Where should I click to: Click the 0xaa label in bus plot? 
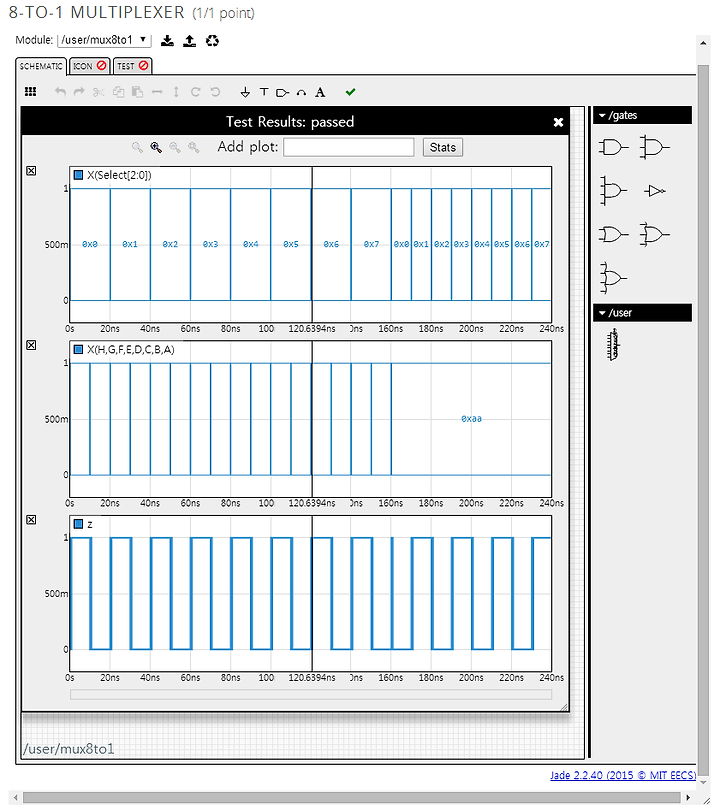[x=471, y=419]
